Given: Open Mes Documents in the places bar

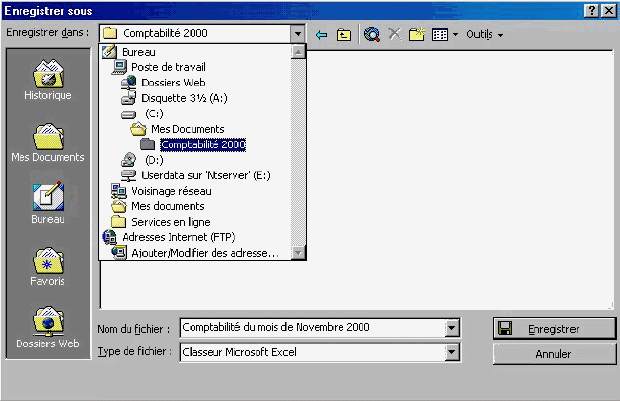Looking at the screenshot, I should pyautogui.click(x=48, y=142).
